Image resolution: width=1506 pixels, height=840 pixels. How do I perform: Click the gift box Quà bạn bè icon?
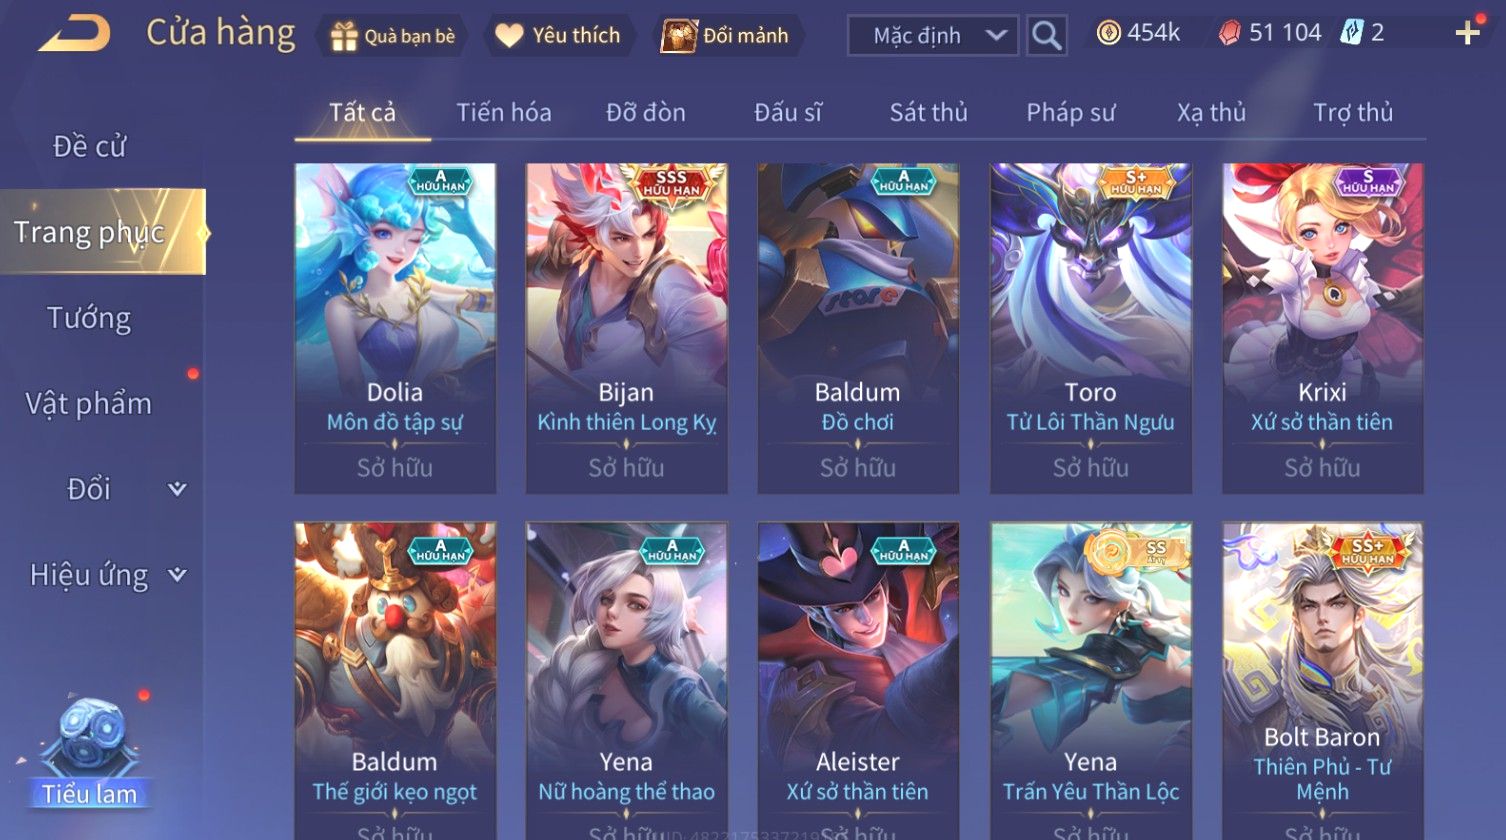point(343,37)
